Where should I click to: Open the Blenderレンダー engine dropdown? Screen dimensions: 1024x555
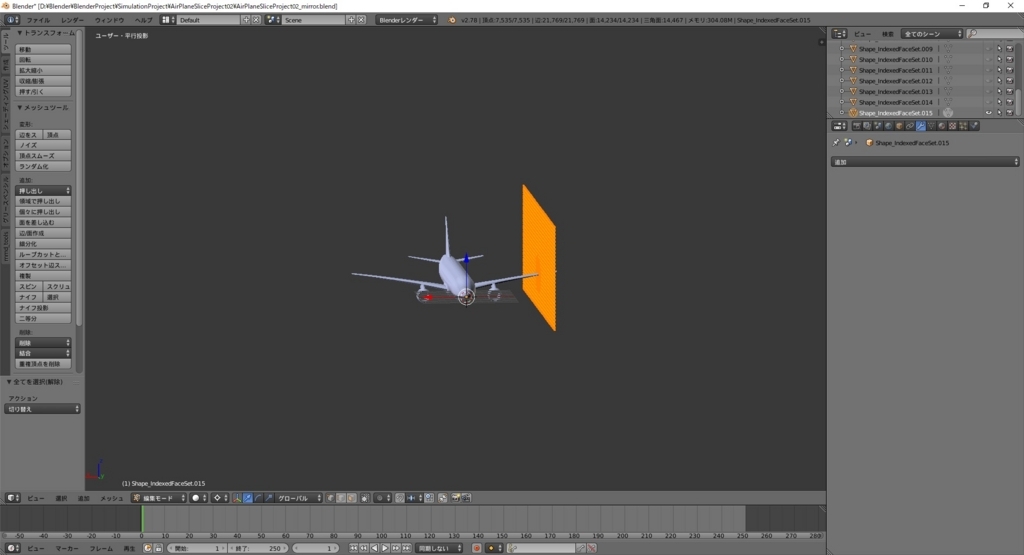point(406,20)
